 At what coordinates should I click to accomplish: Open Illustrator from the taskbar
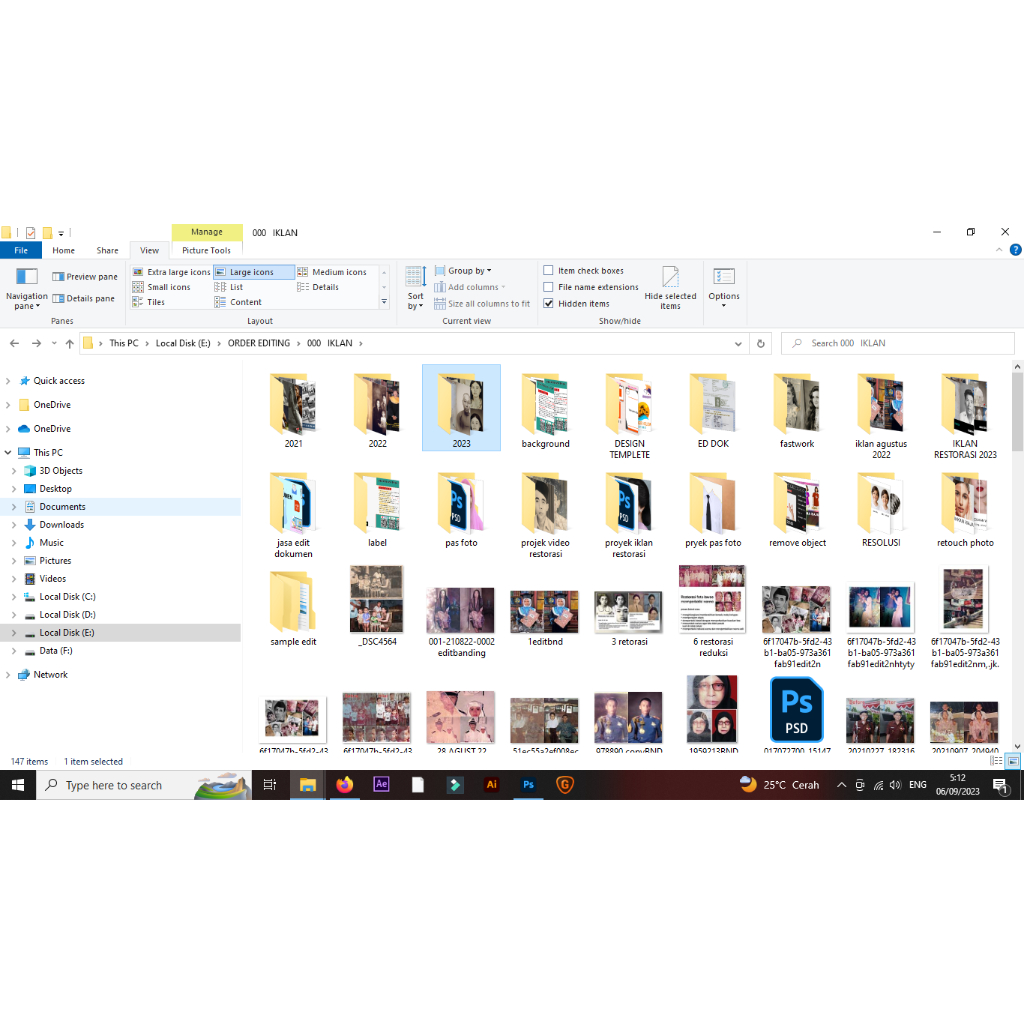point(492,785)
